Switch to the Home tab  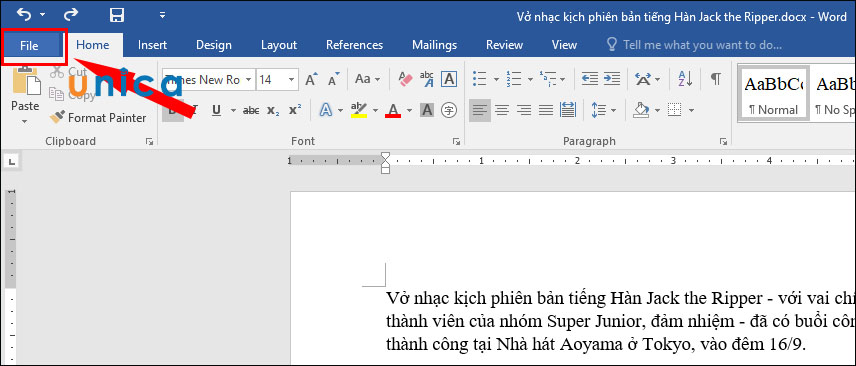pos(93,45)
